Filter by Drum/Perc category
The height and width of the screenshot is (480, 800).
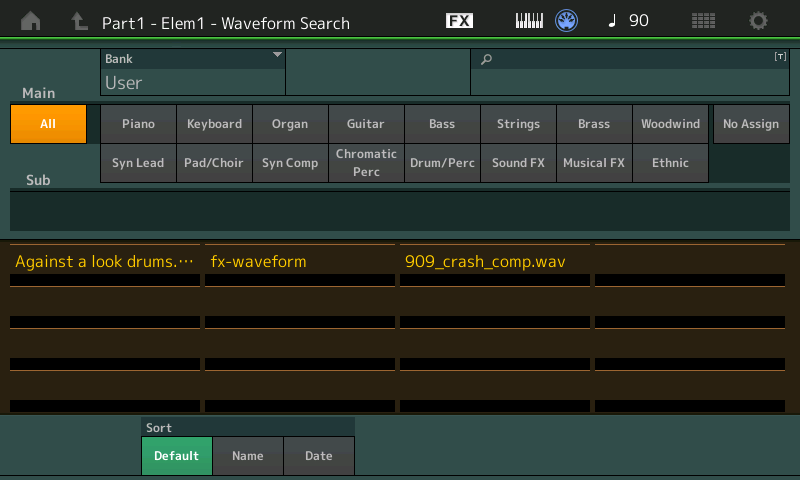442,163
